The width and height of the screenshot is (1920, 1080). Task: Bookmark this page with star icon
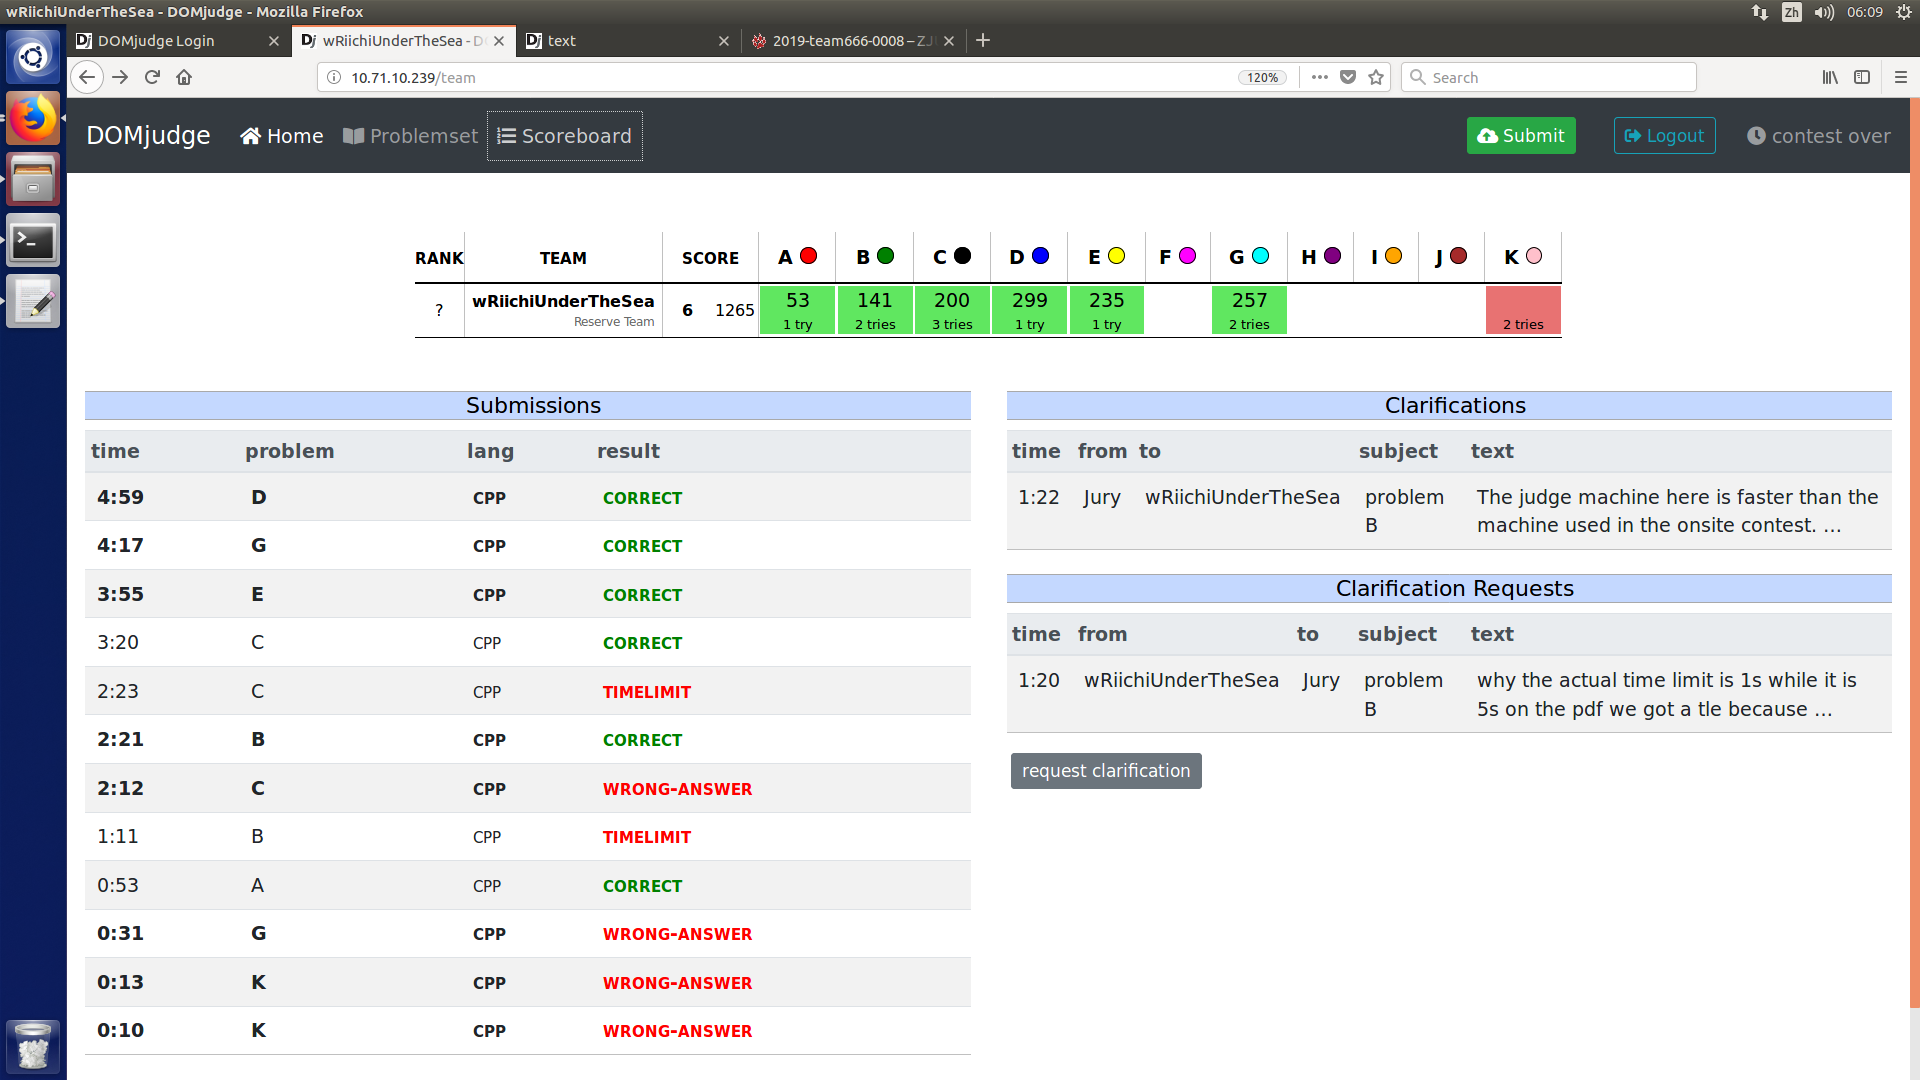point(1376,77)
